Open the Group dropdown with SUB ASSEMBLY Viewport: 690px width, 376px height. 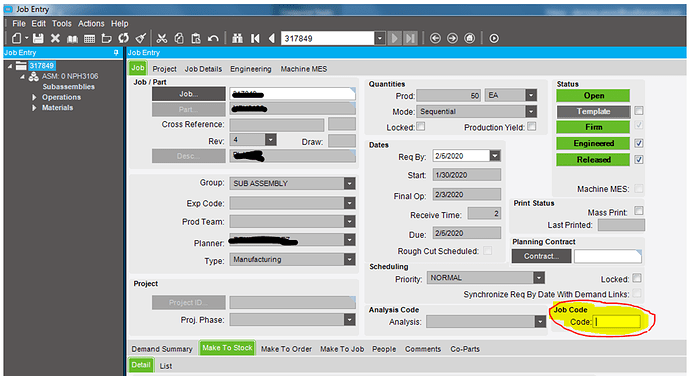292,183
